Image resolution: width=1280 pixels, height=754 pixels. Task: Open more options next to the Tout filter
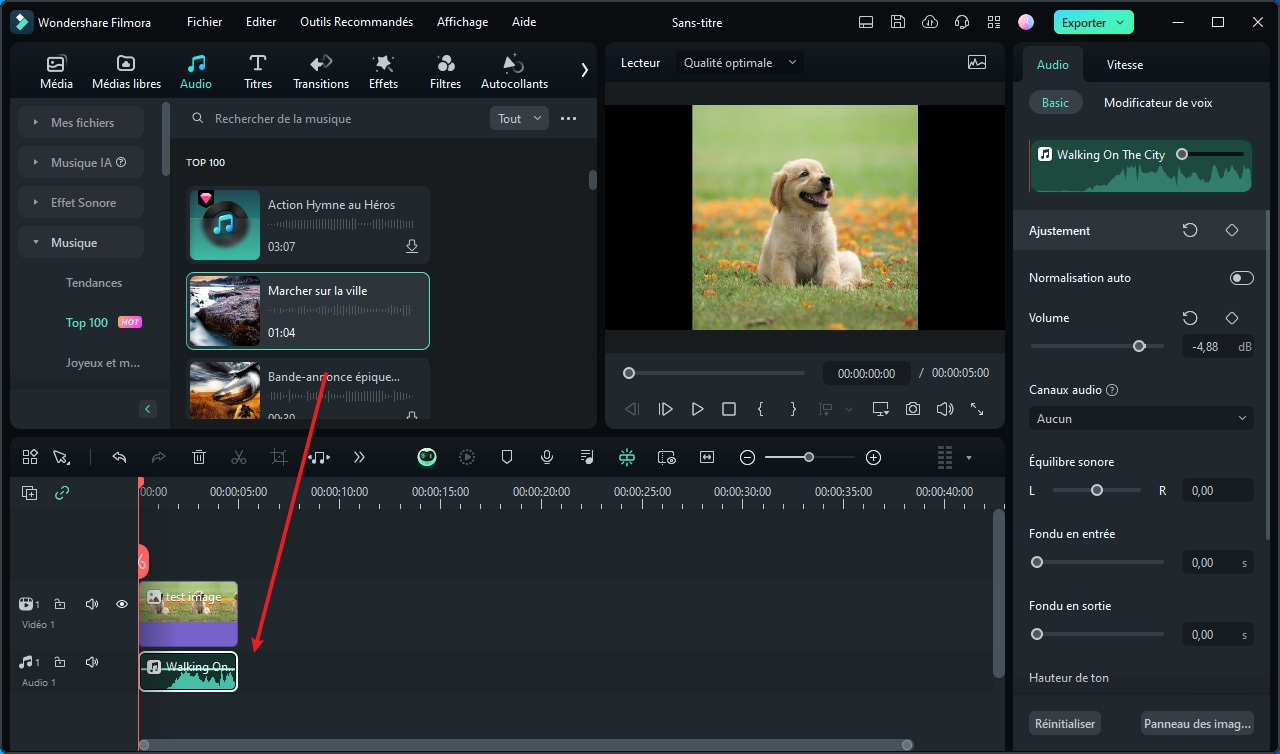(568, 119)
